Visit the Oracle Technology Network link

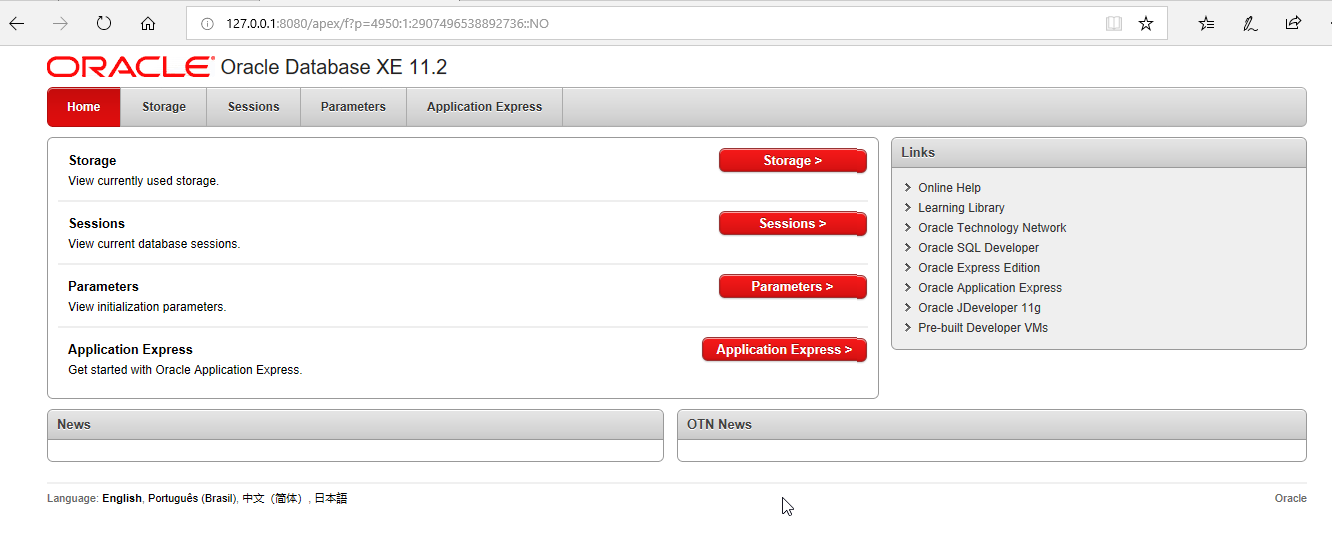pos(992,228)
